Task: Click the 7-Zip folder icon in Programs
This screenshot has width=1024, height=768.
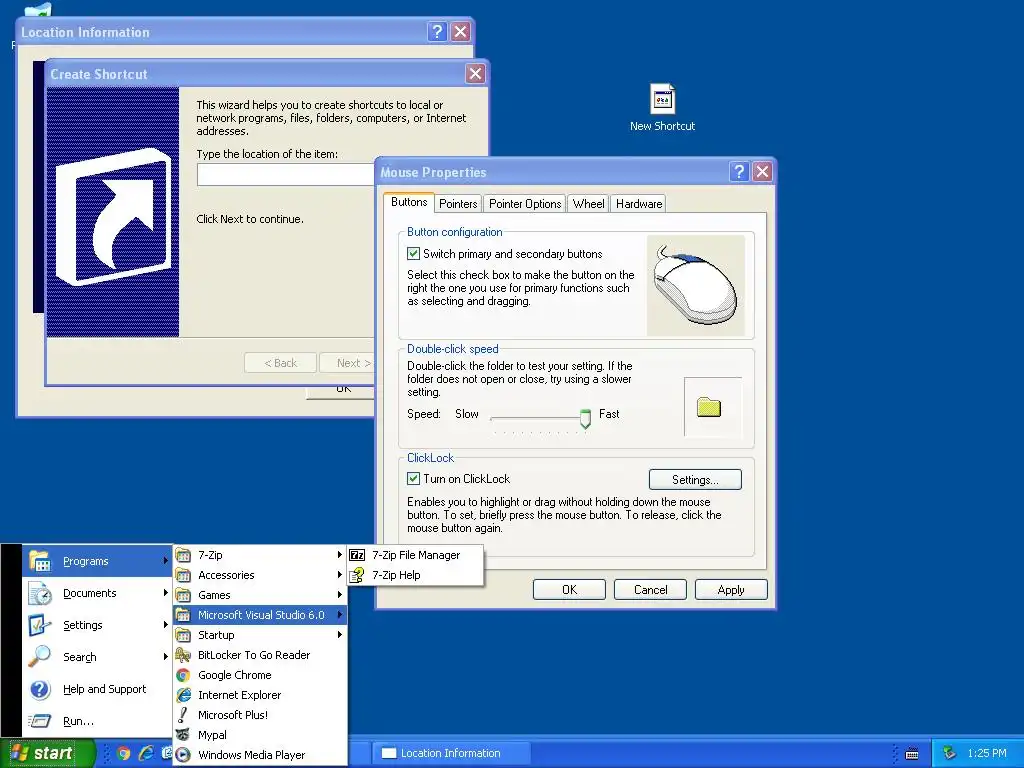Action: [184, 555]
